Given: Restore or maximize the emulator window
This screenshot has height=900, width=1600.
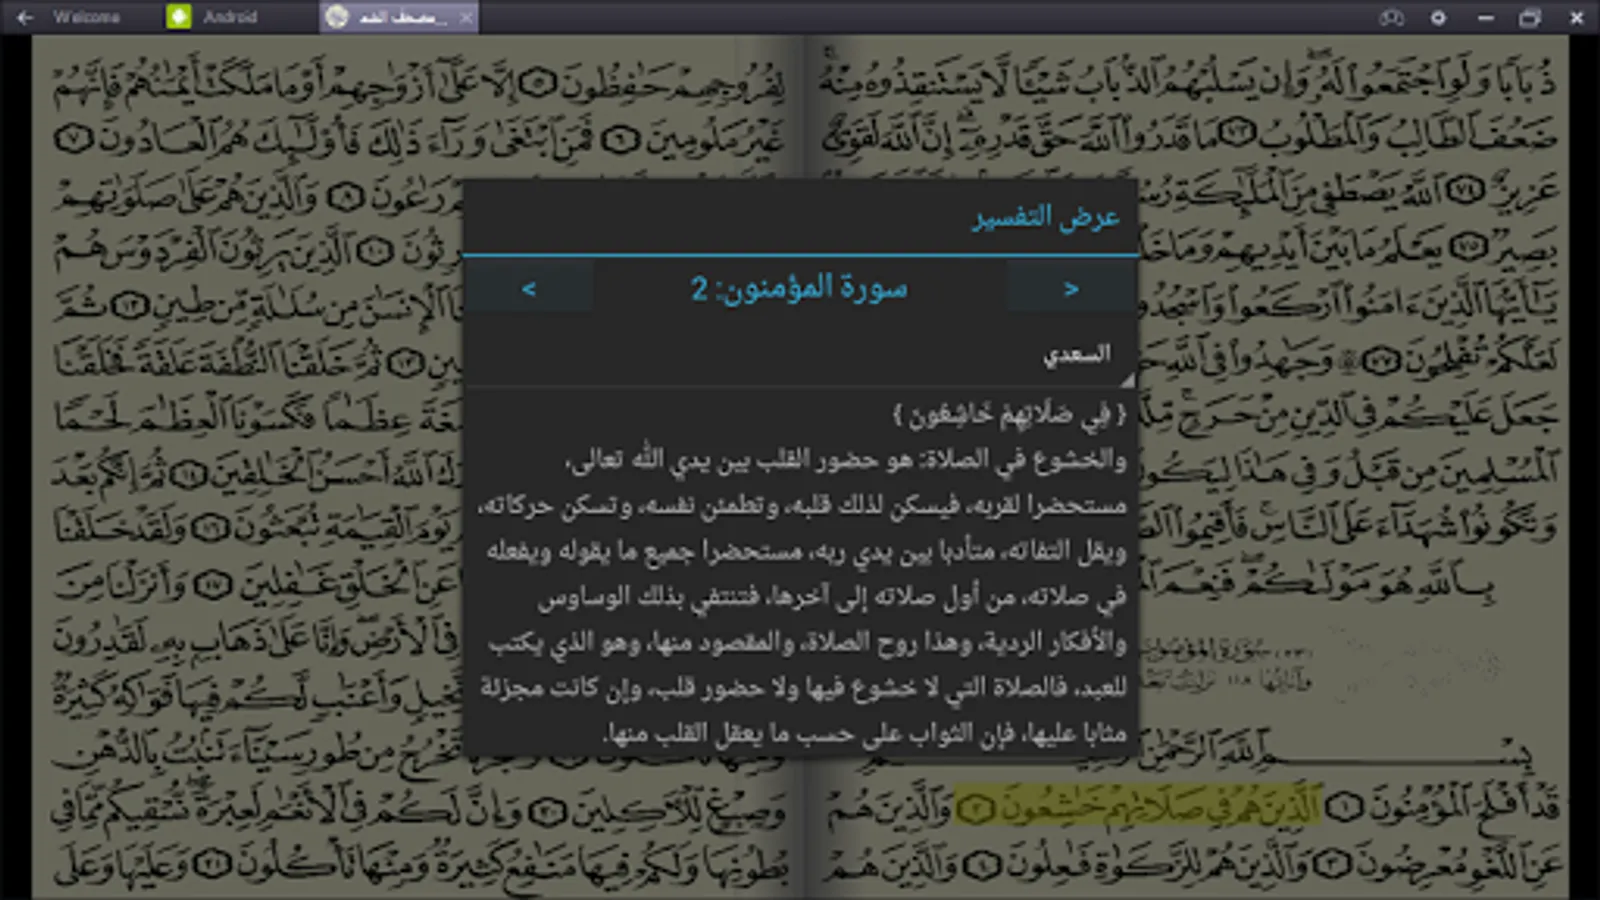Looking at the screenshot, I should click(1530, 17).
